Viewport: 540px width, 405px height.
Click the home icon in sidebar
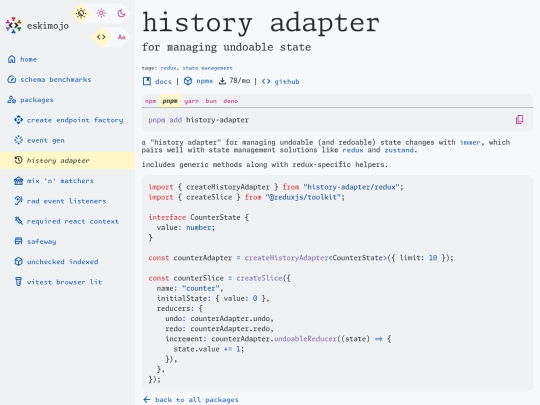coord(12,59)
